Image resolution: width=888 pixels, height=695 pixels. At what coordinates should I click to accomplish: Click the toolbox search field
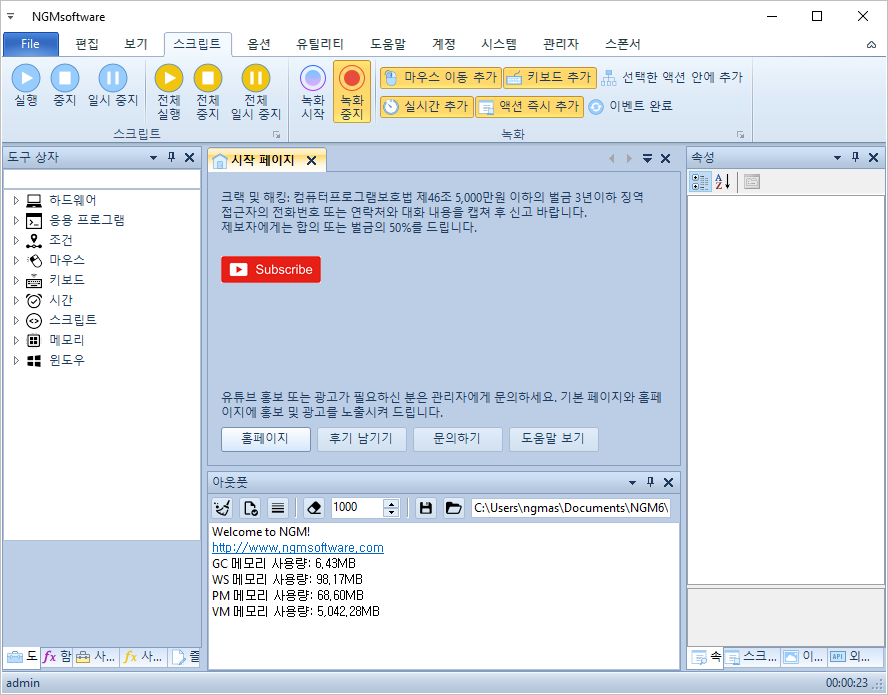coord(102,179)
